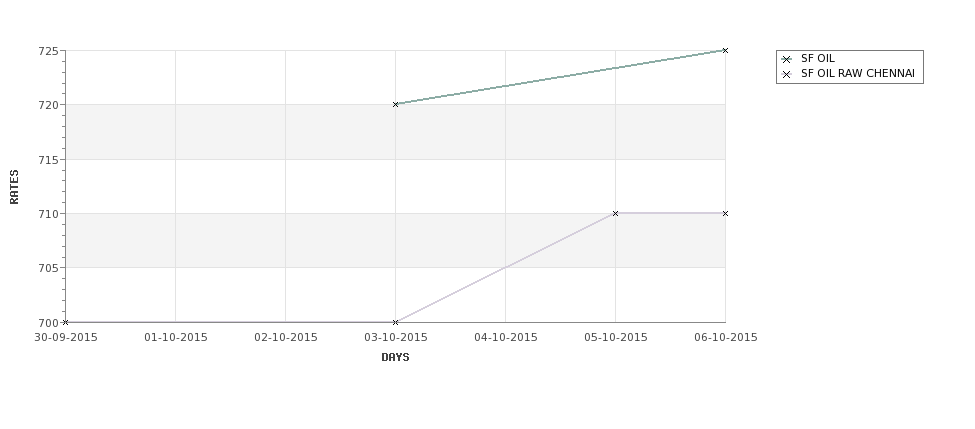
Task: Click the 01-10-2015 date label
Action: click(x=176, y=337)
